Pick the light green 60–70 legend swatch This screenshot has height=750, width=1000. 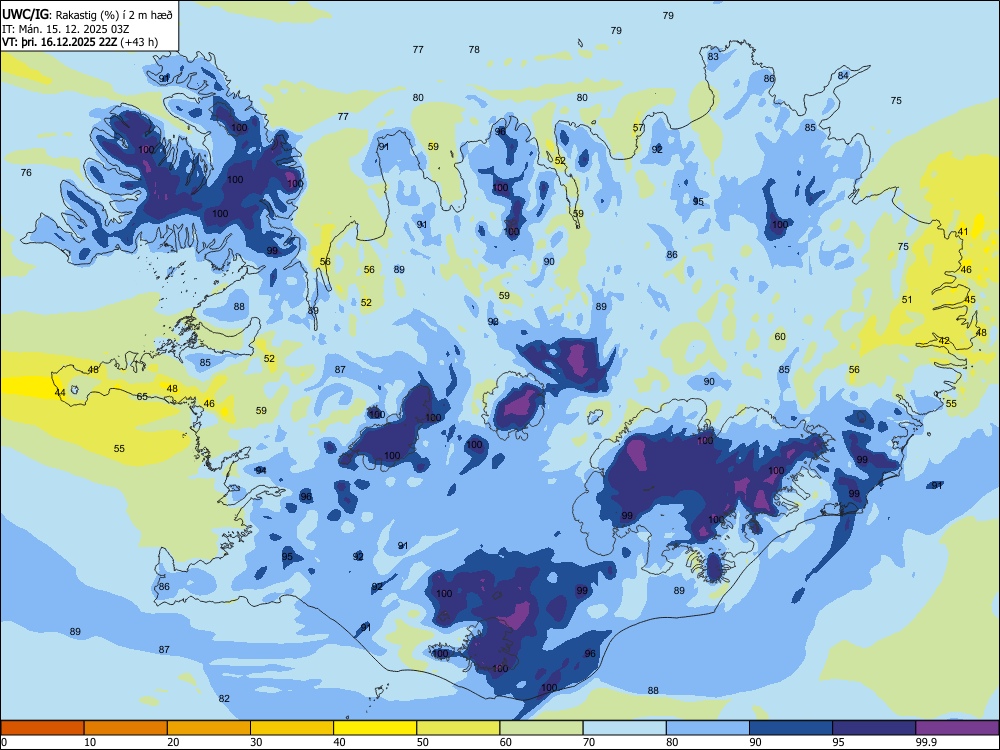click(541, 728)
